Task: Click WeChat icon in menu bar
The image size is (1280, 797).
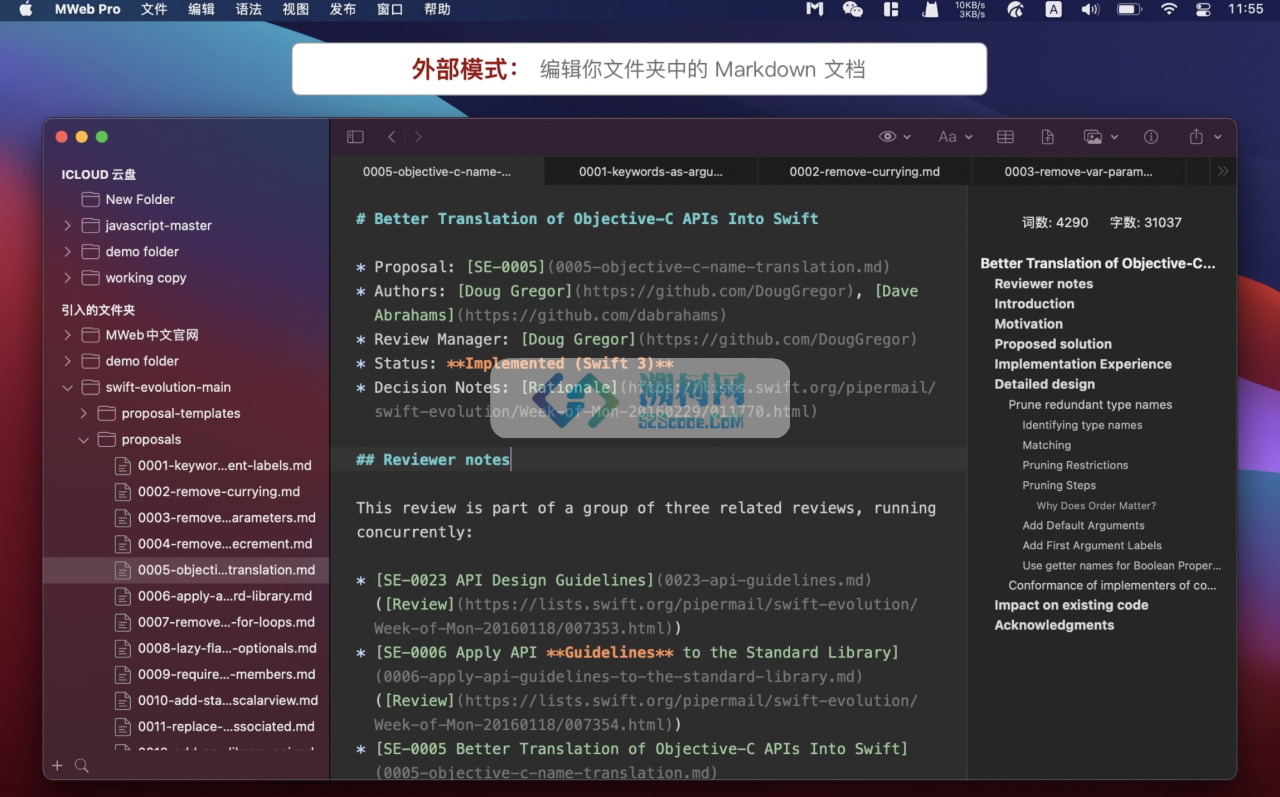Action: coord(853,9)
